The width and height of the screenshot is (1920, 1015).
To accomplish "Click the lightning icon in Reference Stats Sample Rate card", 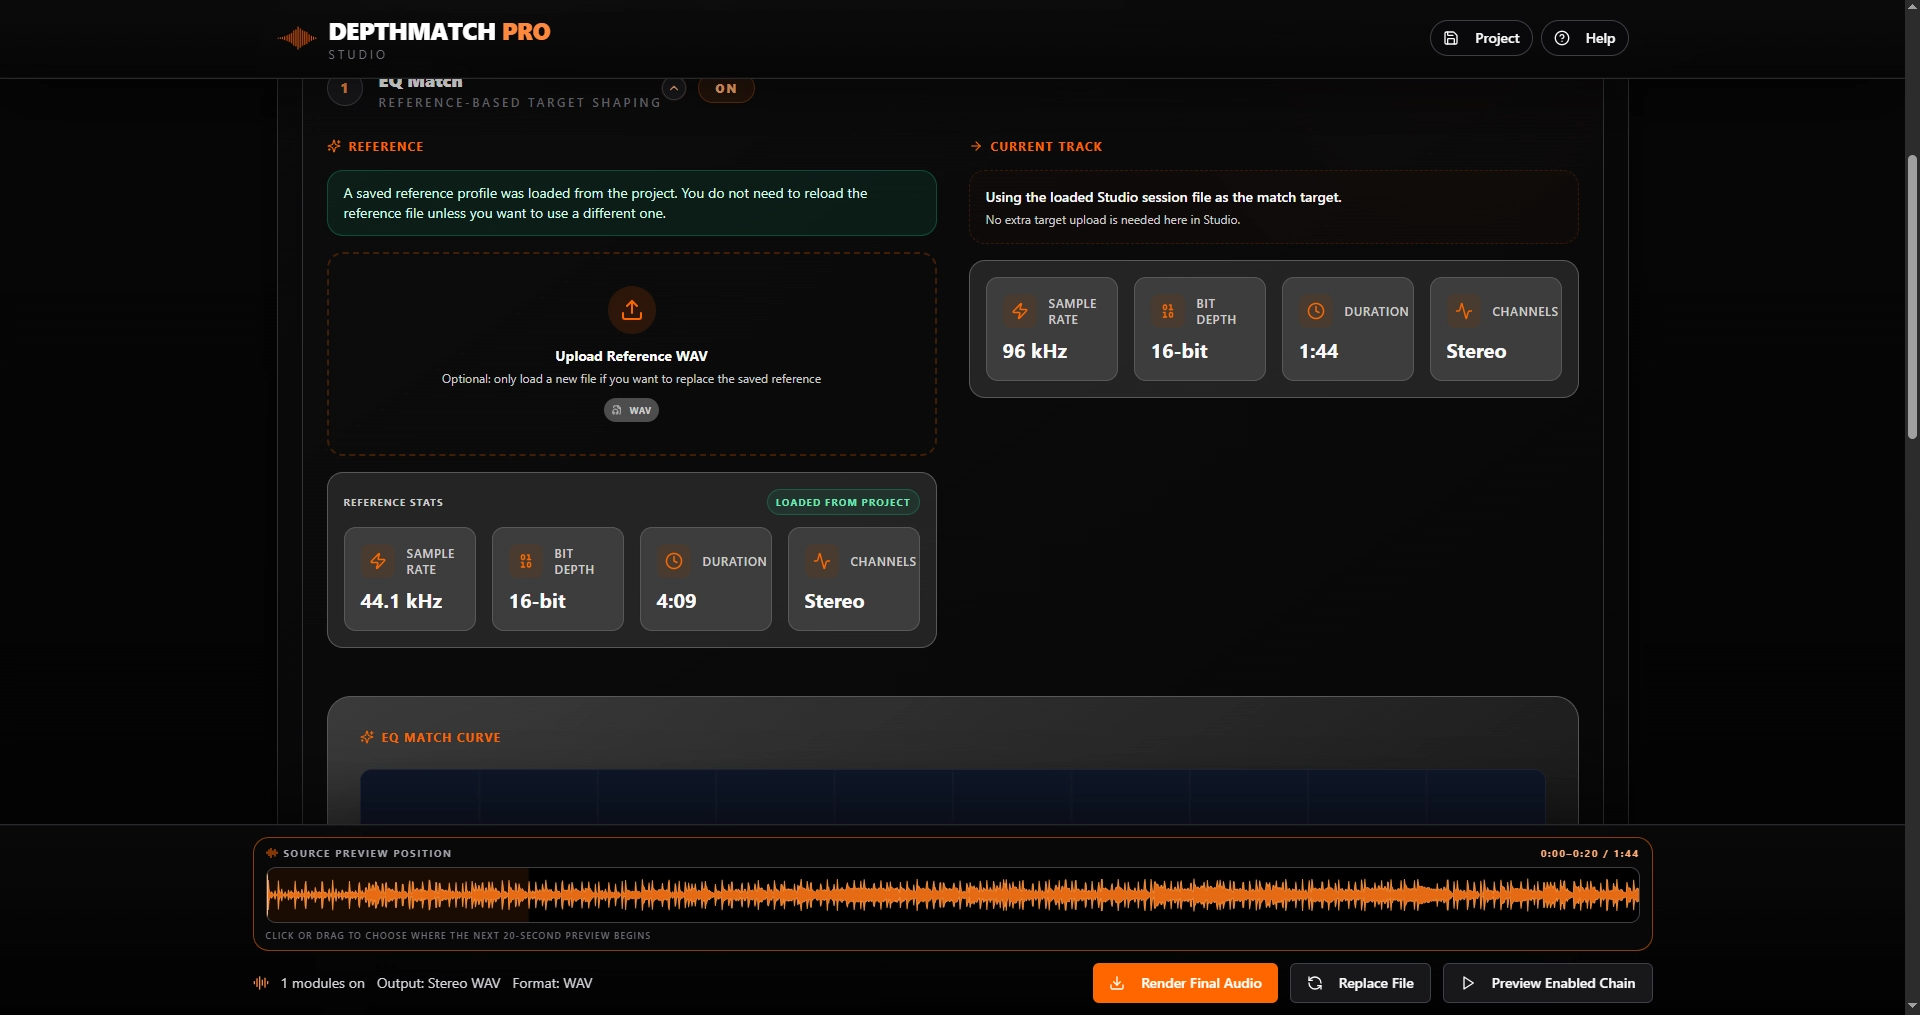I will 378,561.
